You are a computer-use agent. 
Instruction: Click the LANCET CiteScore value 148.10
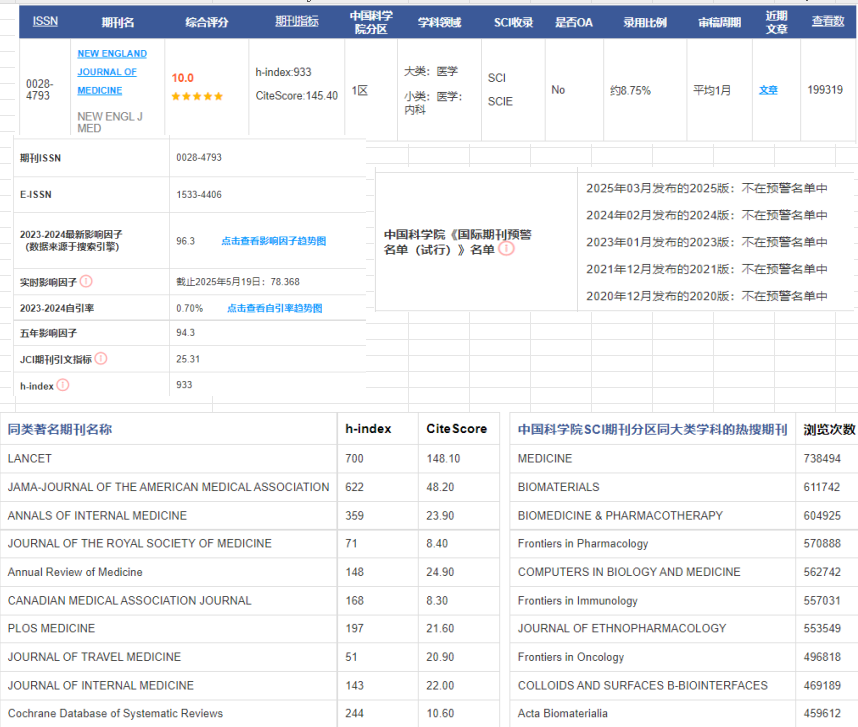click(443, 458)
